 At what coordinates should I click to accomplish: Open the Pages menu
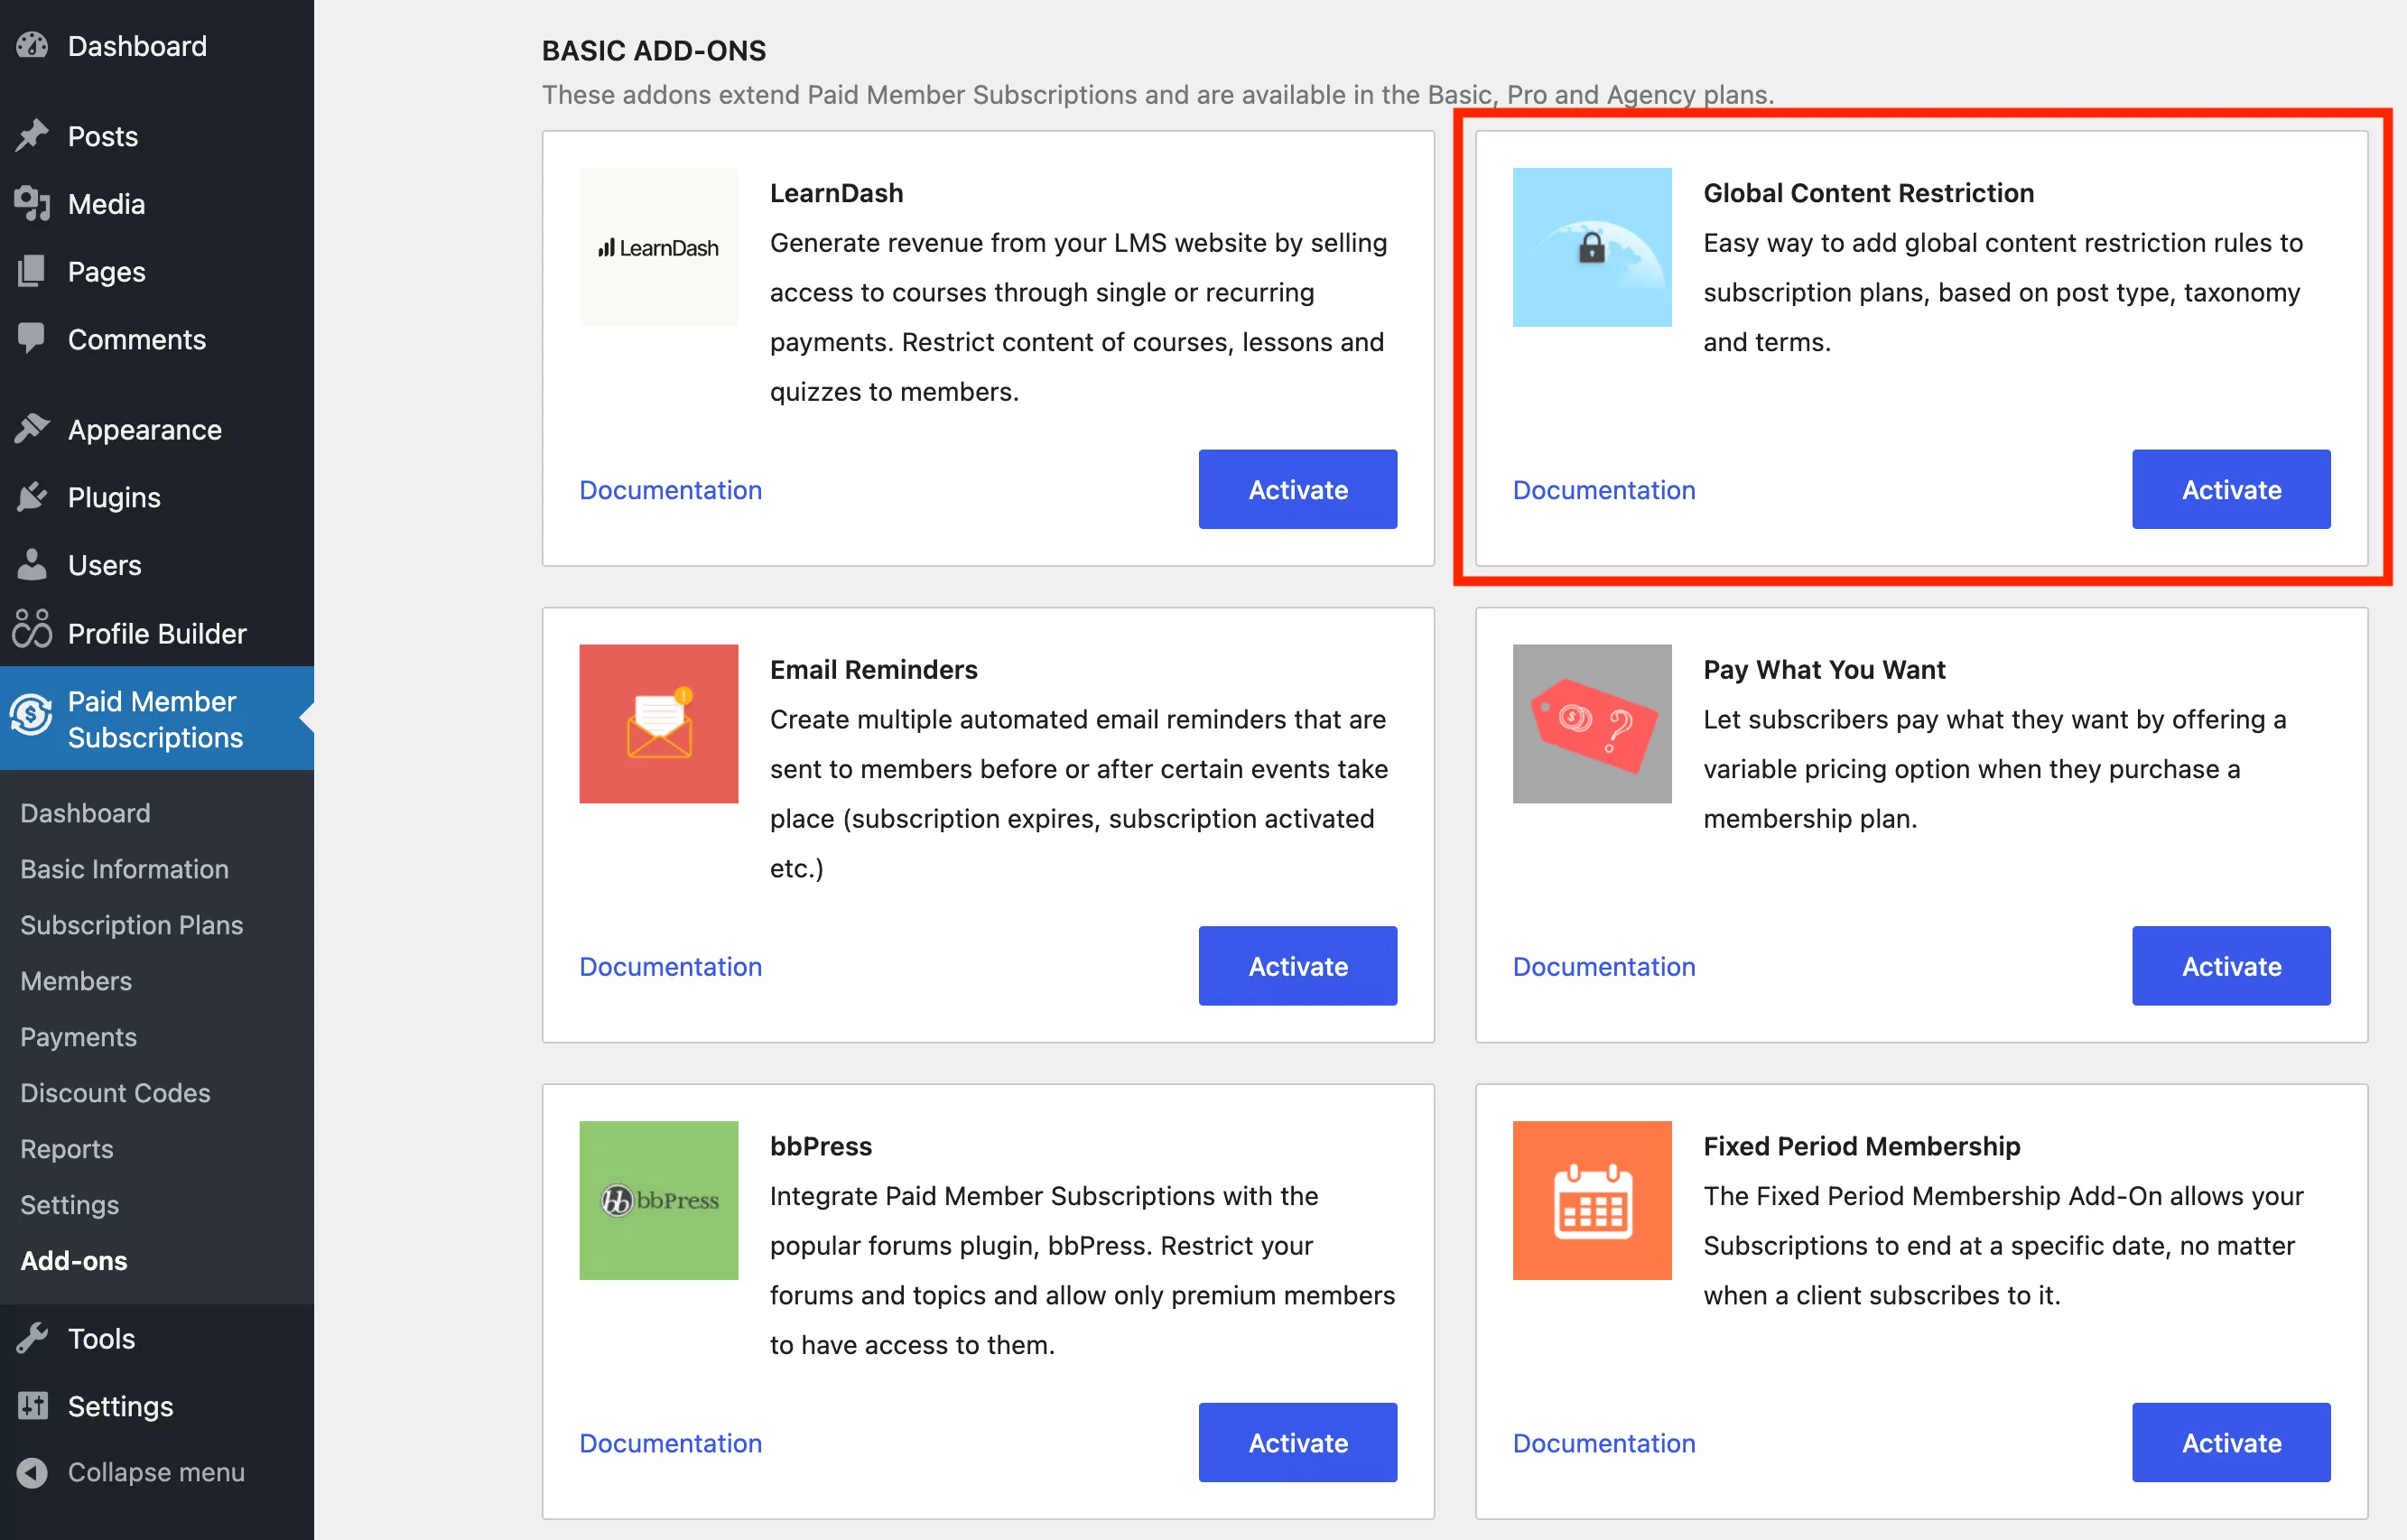click(x=157, y=271)
